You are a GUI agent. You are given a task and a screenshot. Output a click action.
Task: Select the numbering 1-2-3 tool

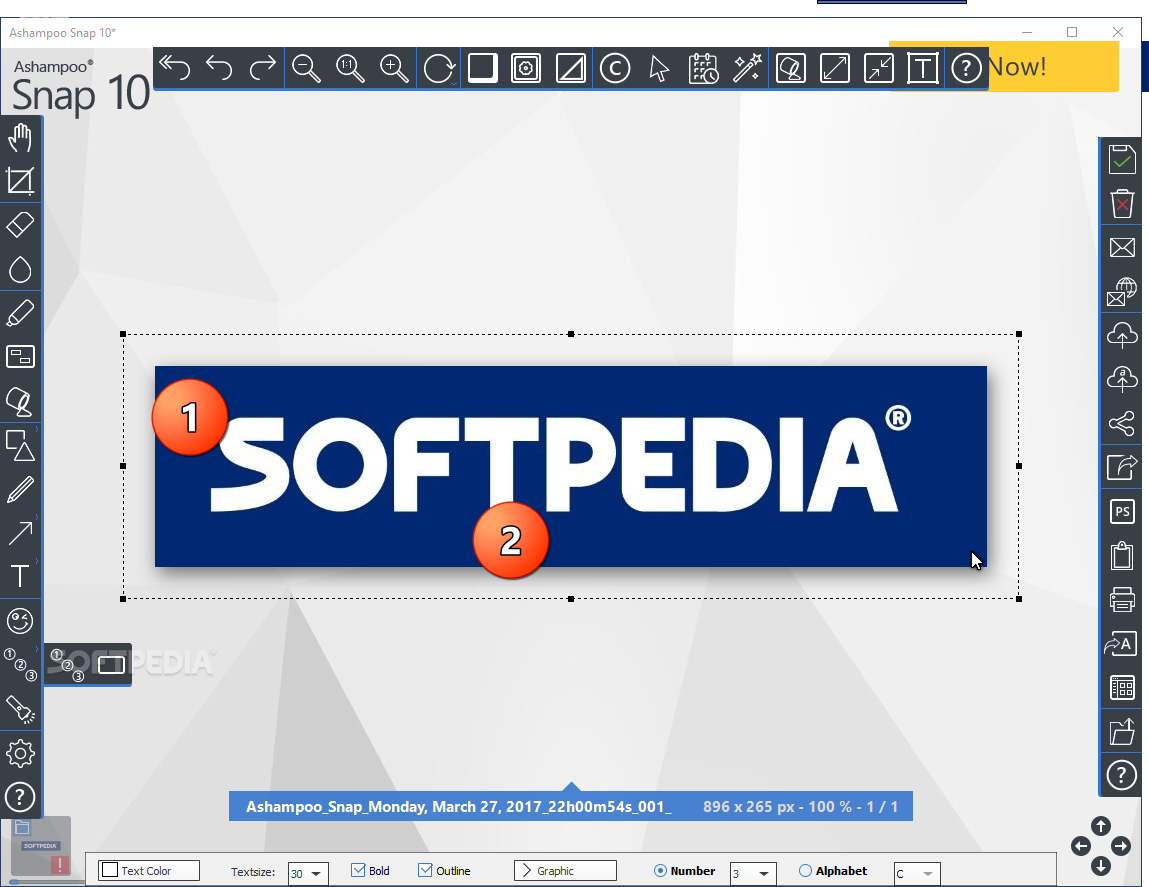point(20,665)
